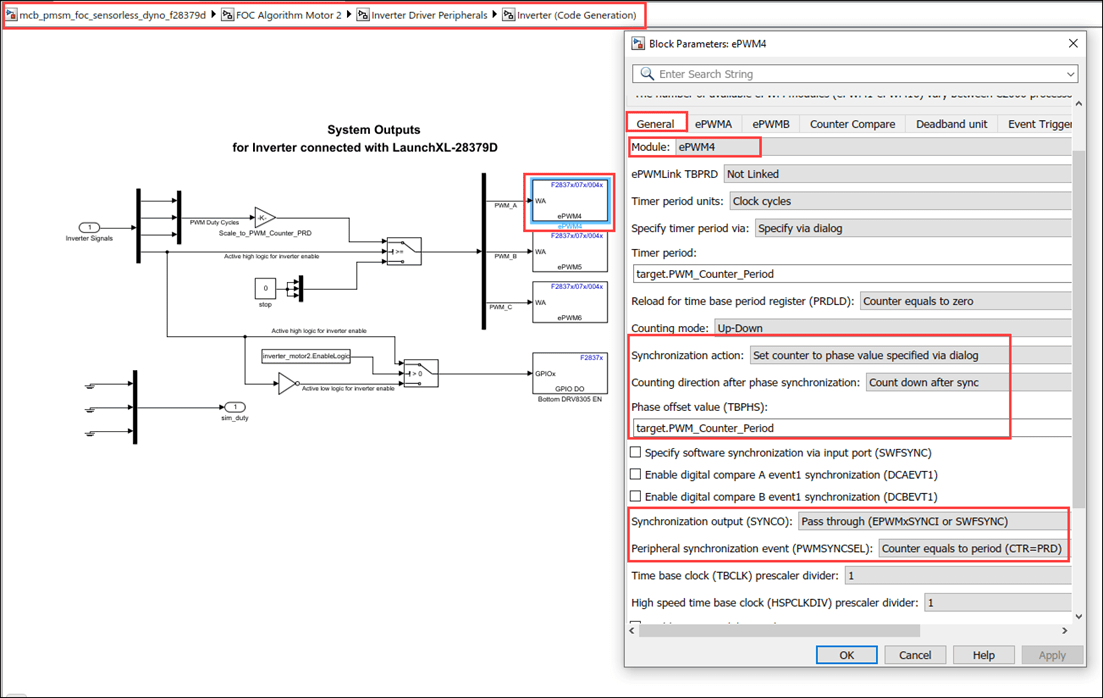Close the Block Parameters ePWM4 dialog
1103x698 pixels.
1073,44
